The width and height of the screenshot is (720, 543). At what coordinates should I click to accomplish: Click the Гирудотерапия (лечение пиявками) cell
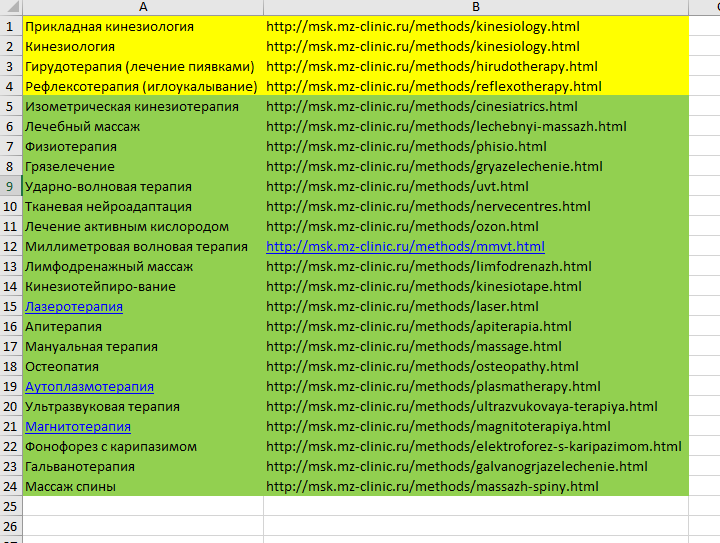tap(140, 67)
